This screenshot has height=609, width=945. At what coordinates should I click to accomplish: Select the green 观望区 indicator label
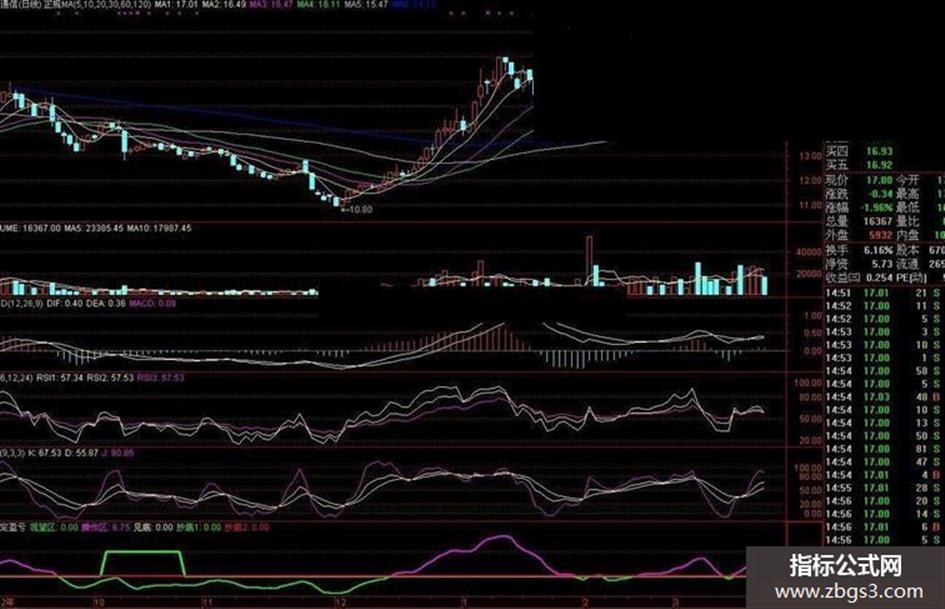54,528
